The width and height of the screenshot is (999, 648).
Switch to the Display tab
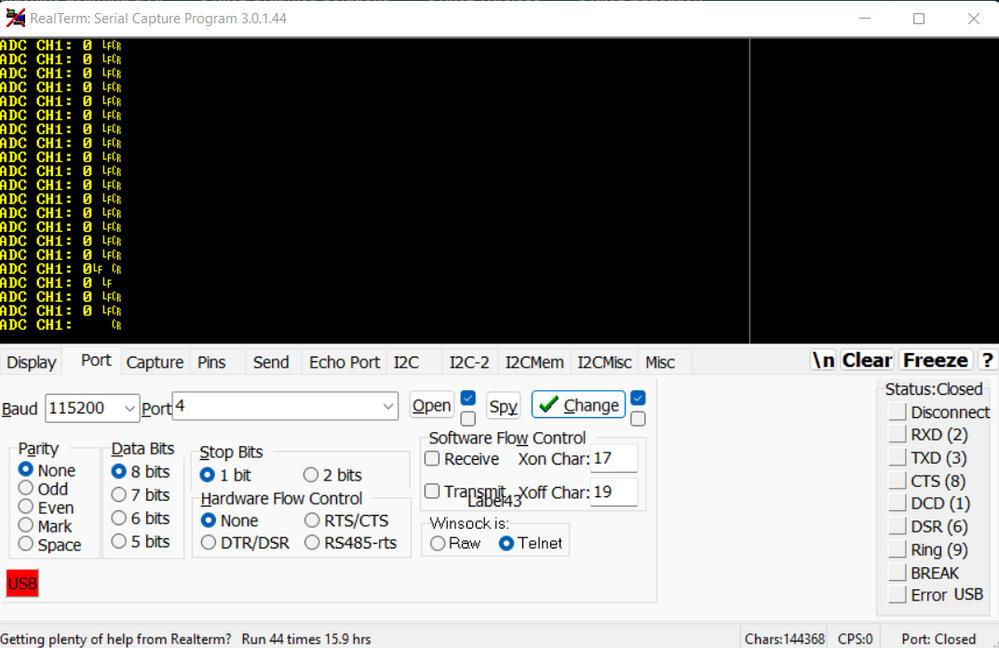(32, 363)
